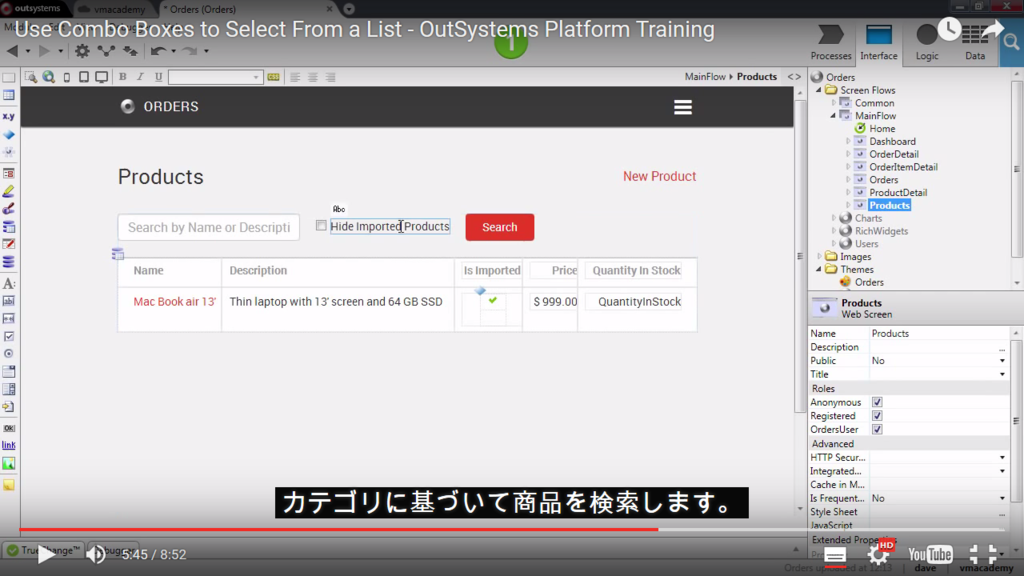Image resolution: width=1024 pixels, height=576 pixels.
Task: Select the Text A widget tool
Action: 8,283
